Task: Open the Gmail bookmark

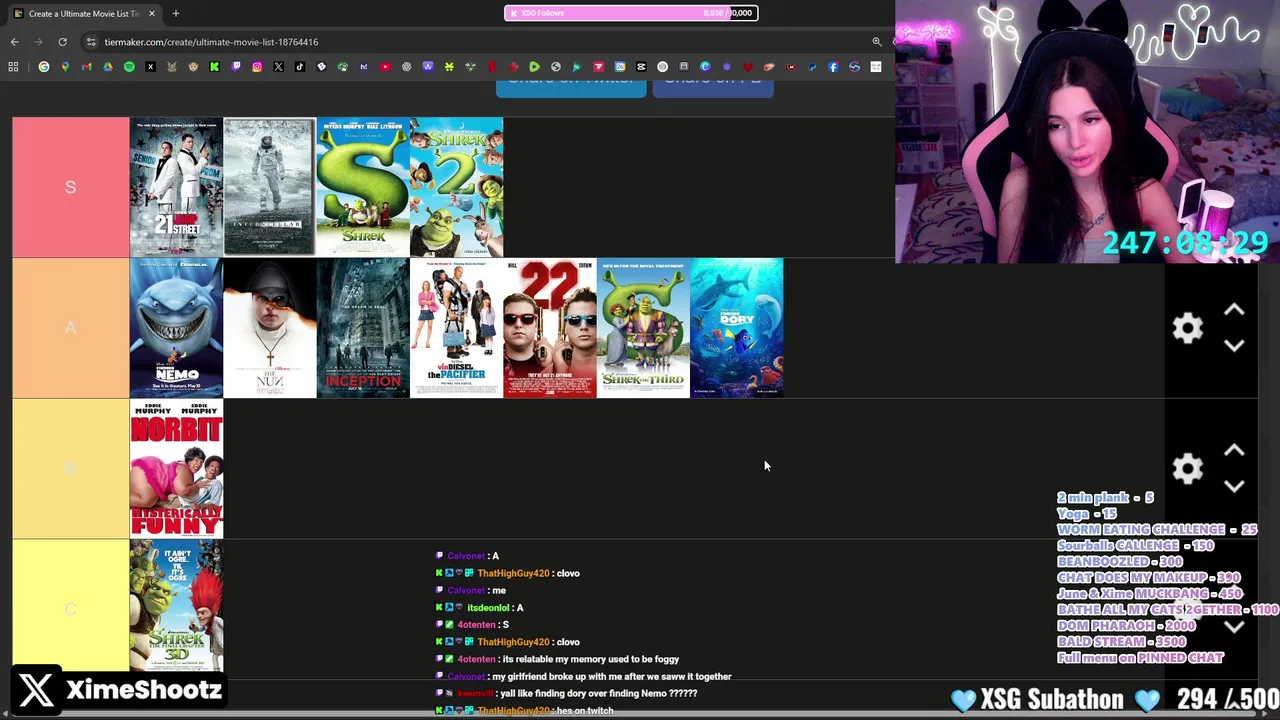Action: pos(86,67)
